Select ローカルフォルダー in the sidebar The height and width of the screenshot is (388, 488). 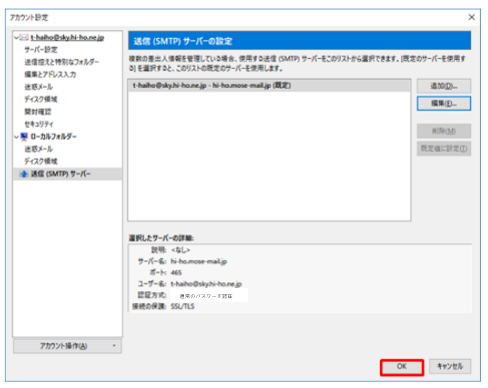click(x=53, y=137)
